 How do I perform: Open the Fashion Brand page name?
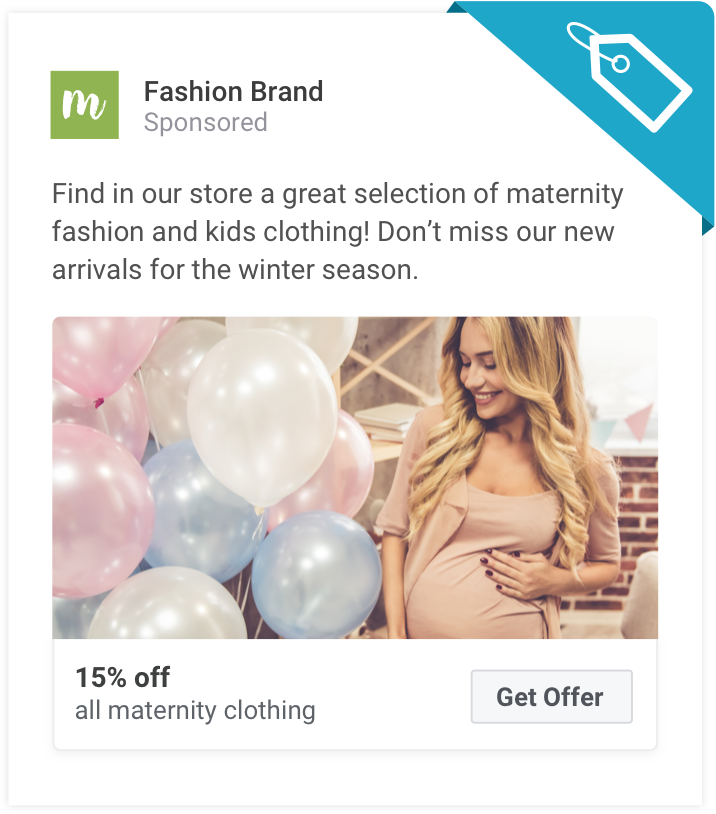(x=234, y=92)
